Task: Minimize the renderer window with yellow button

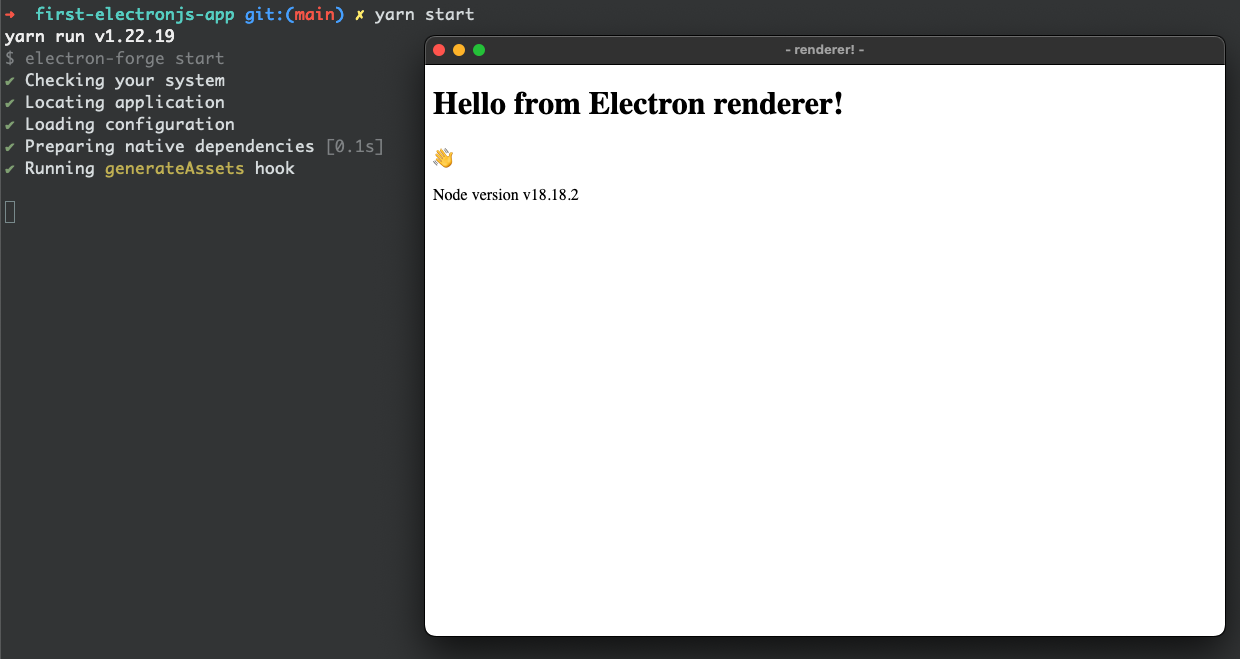Action: [459, 50]
